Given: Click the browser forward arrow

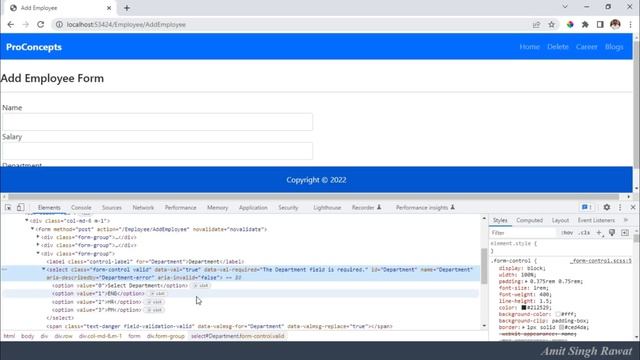Looking at the screenshot, I should tap(26, 24).
